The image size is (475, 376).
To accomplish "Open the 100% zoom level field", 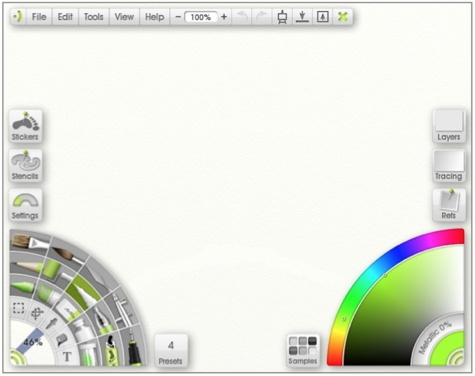I will (201, 17).
